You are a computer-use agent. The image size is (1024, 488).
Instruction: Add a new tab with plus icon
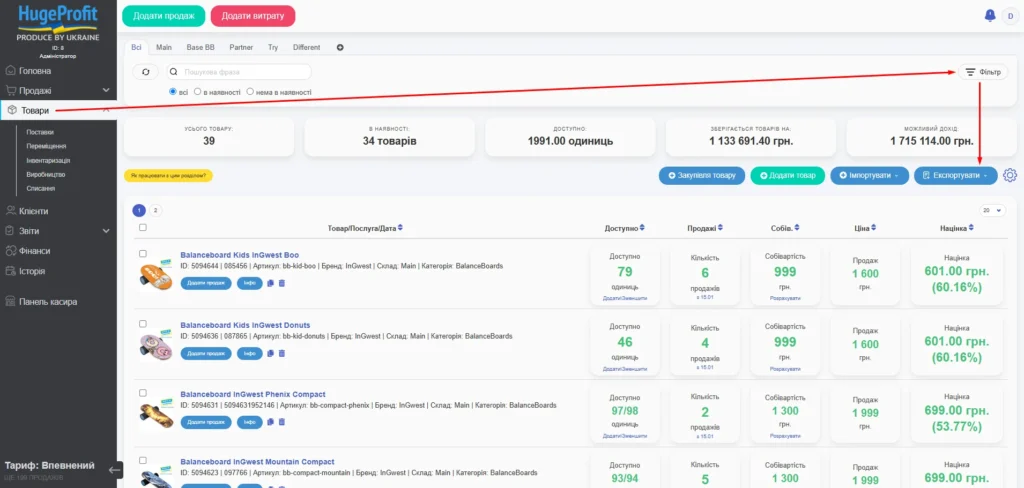(340, 47)
